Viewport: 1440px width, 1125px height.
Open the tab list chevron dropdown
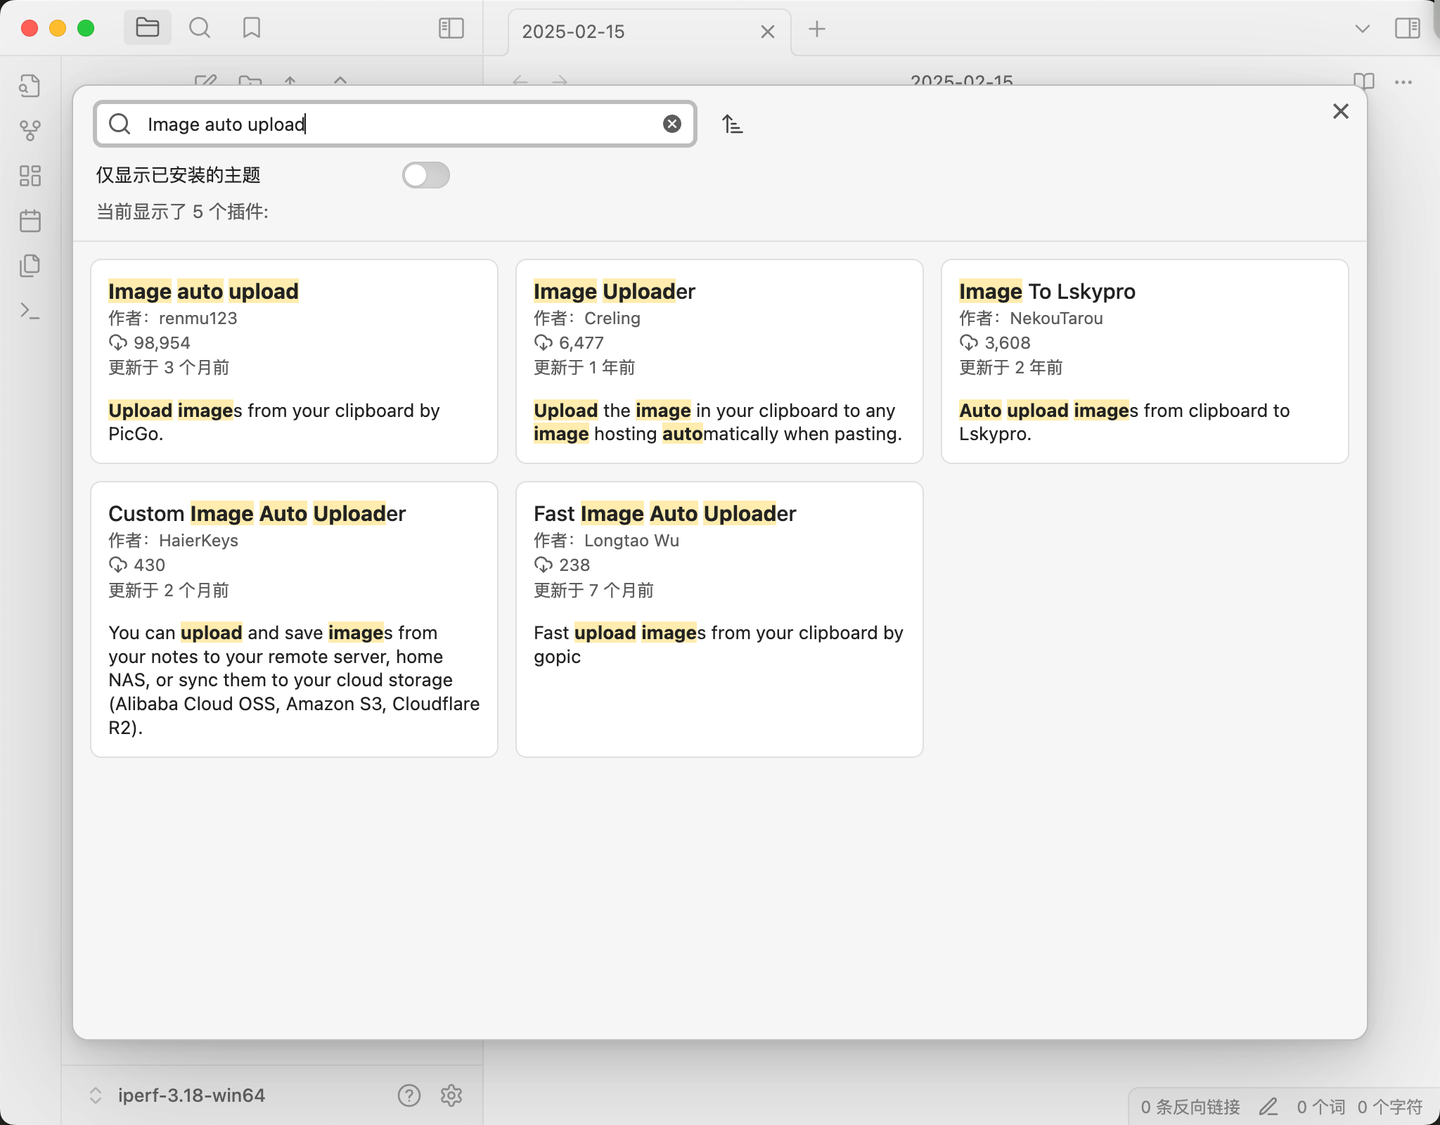coord(1362,30)
